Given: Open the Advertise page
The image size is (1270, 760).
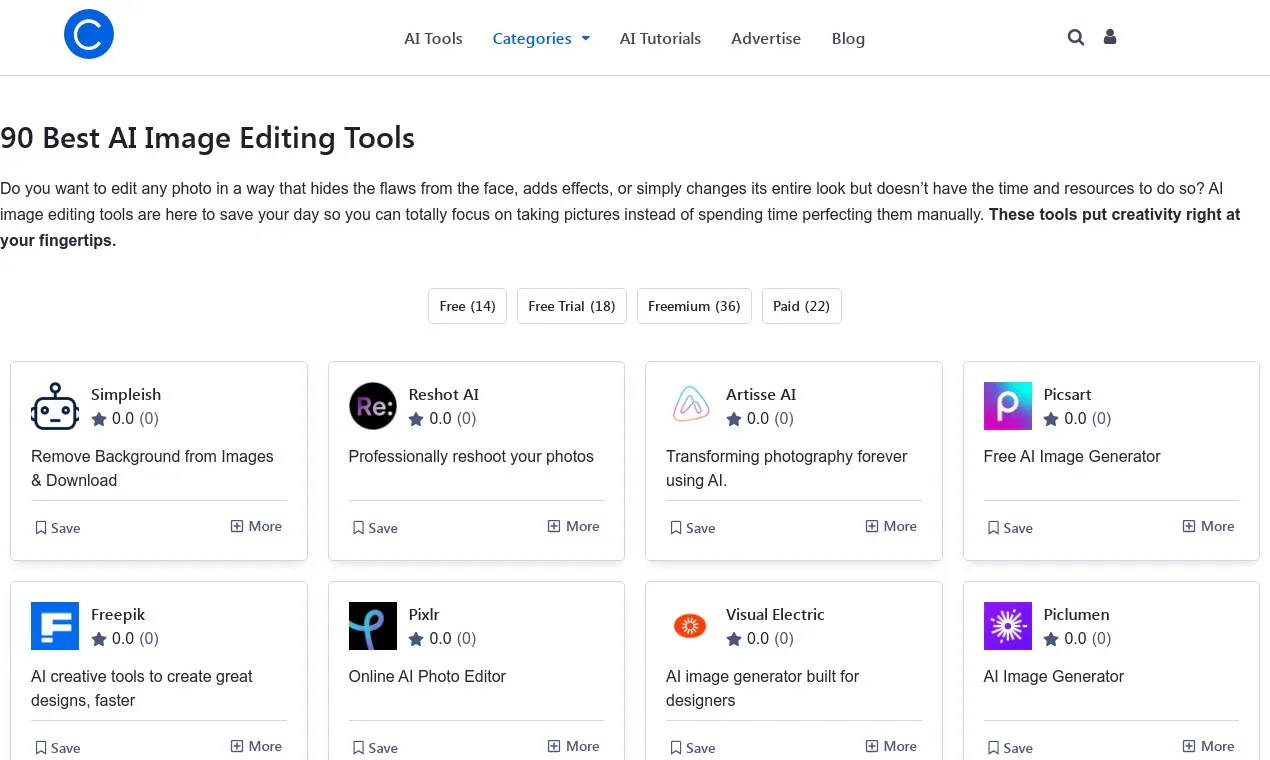Looking at the screenshot, I should pos(766,39).
